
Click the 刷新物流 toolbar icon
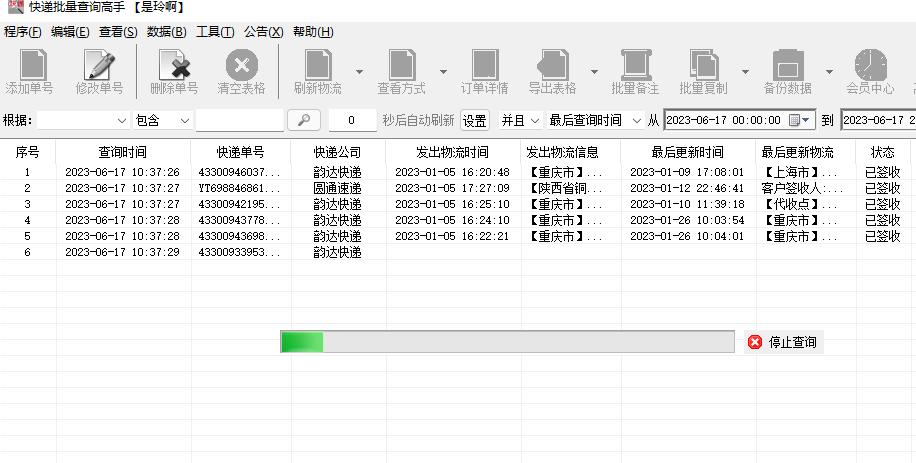point(318,64)
